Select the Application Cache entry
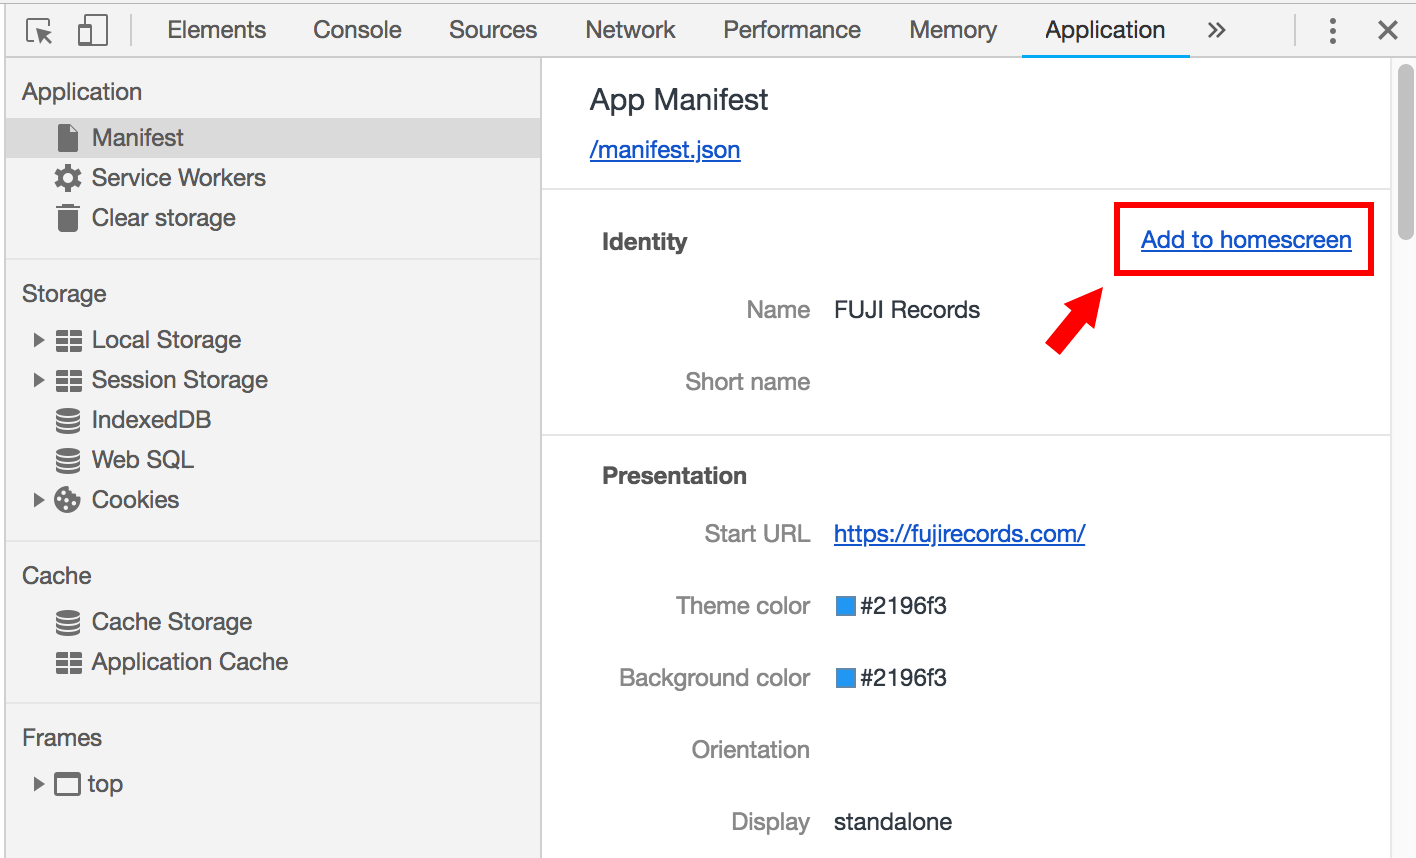The image size is (1416, 858). 190,662
